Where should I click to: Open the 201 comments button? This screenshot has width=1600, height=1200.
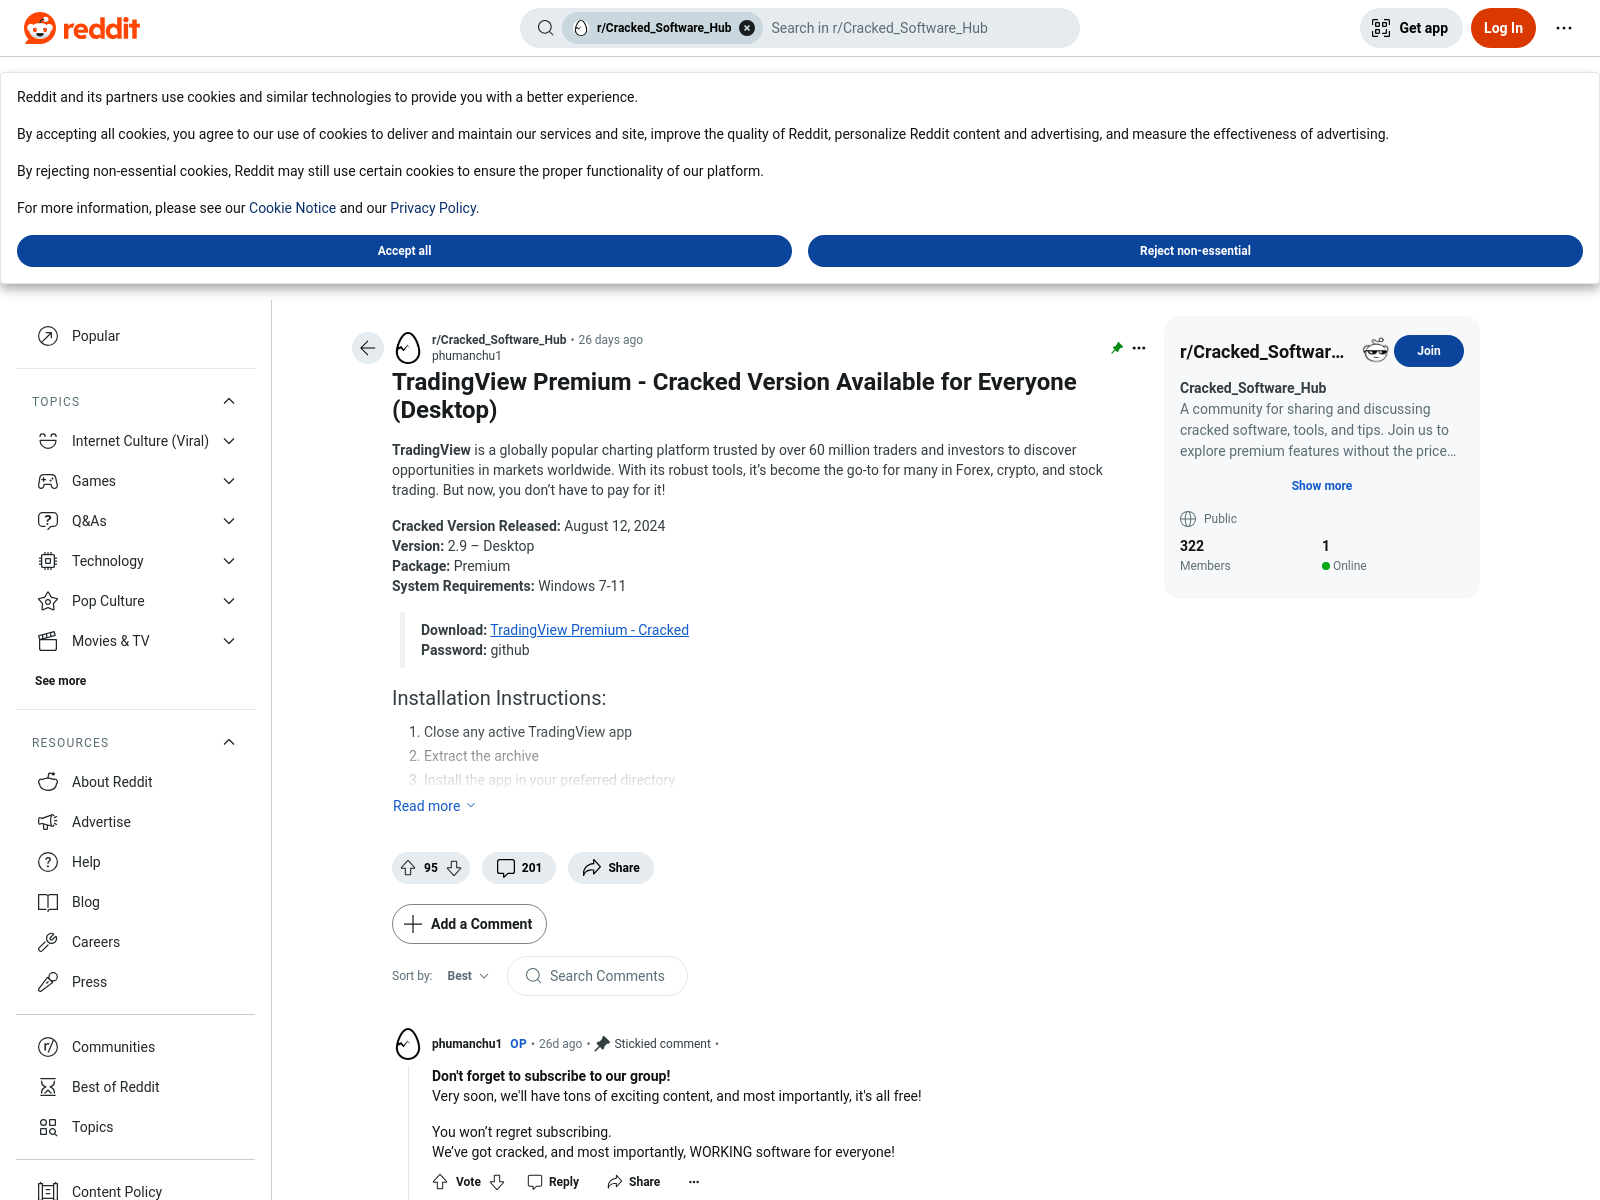click(519, 868)
